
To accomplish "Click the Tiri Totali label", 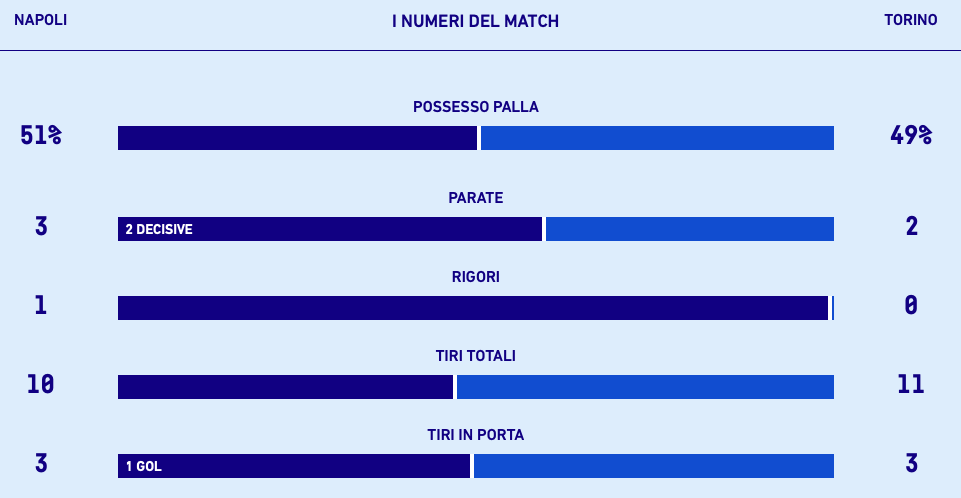I will pos(476,356).
